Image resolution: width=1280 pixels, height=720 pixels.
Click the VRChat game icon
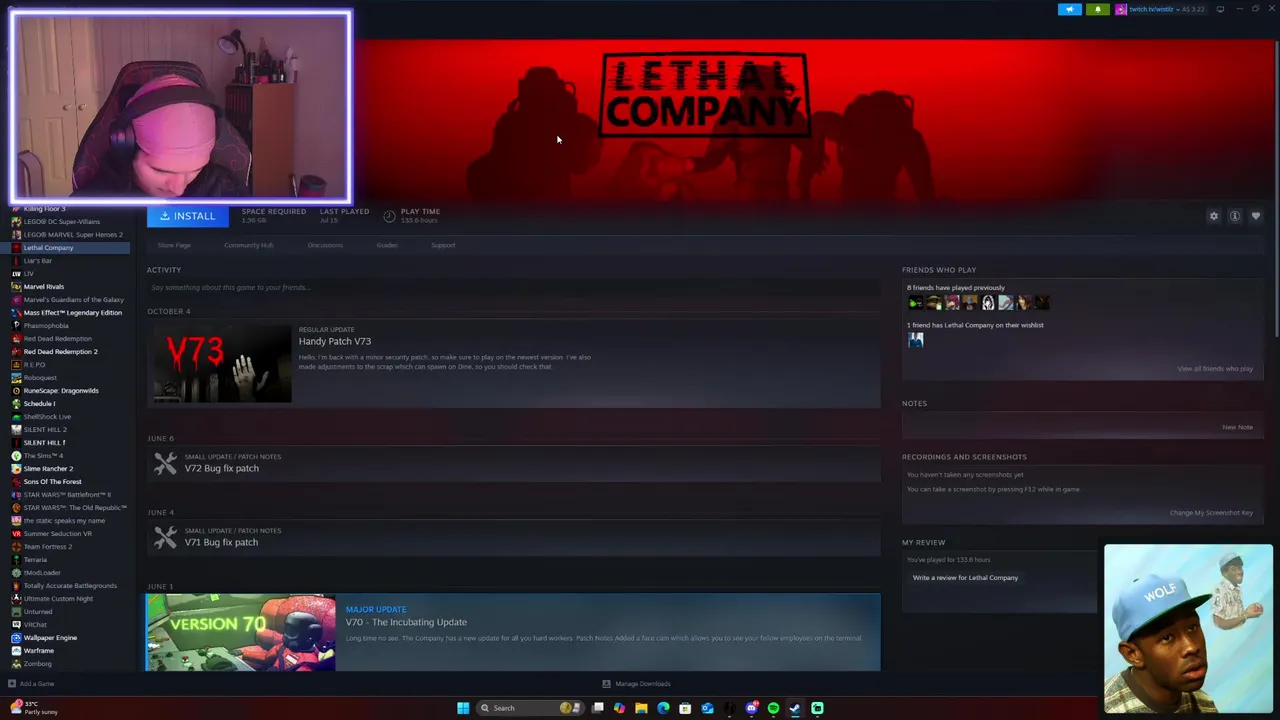point(16,625)
